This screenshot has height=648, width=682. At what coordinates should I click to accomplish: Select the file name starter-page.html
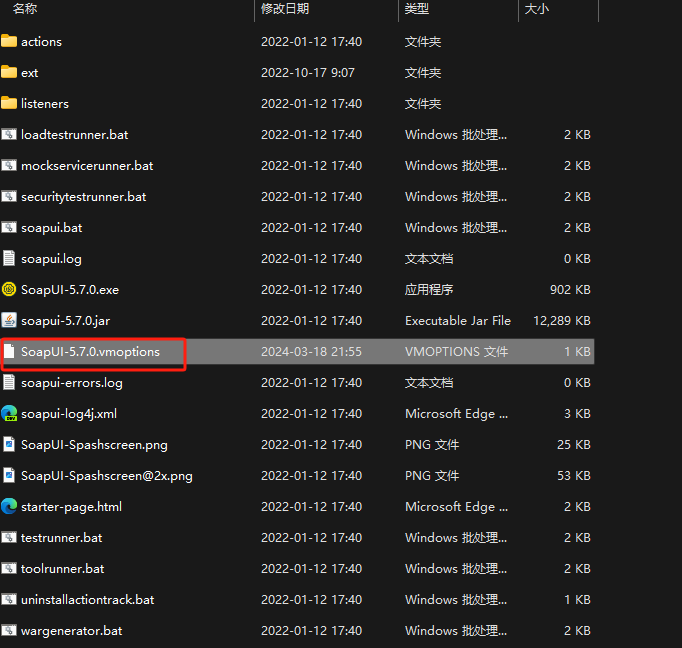coord(71,507)
